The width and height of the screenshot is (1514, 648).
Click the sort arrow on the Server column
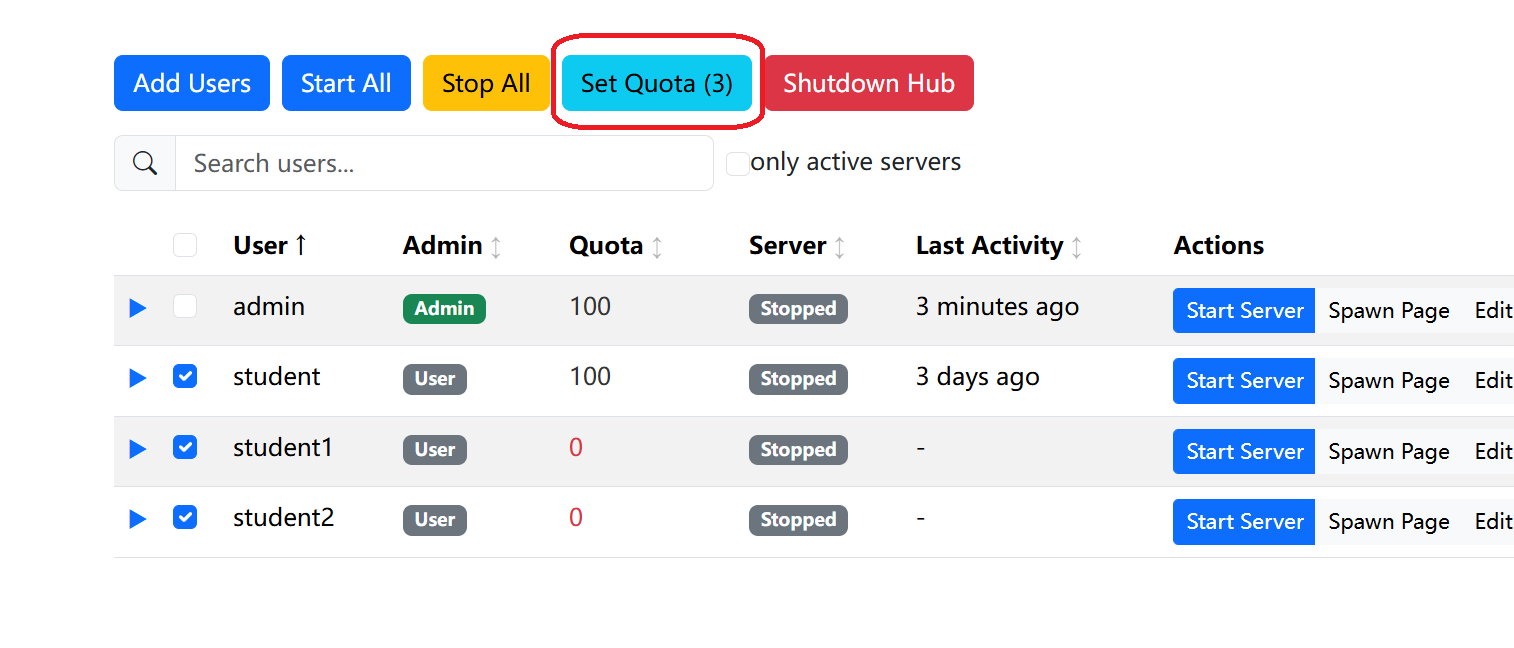tap(840, 245)
